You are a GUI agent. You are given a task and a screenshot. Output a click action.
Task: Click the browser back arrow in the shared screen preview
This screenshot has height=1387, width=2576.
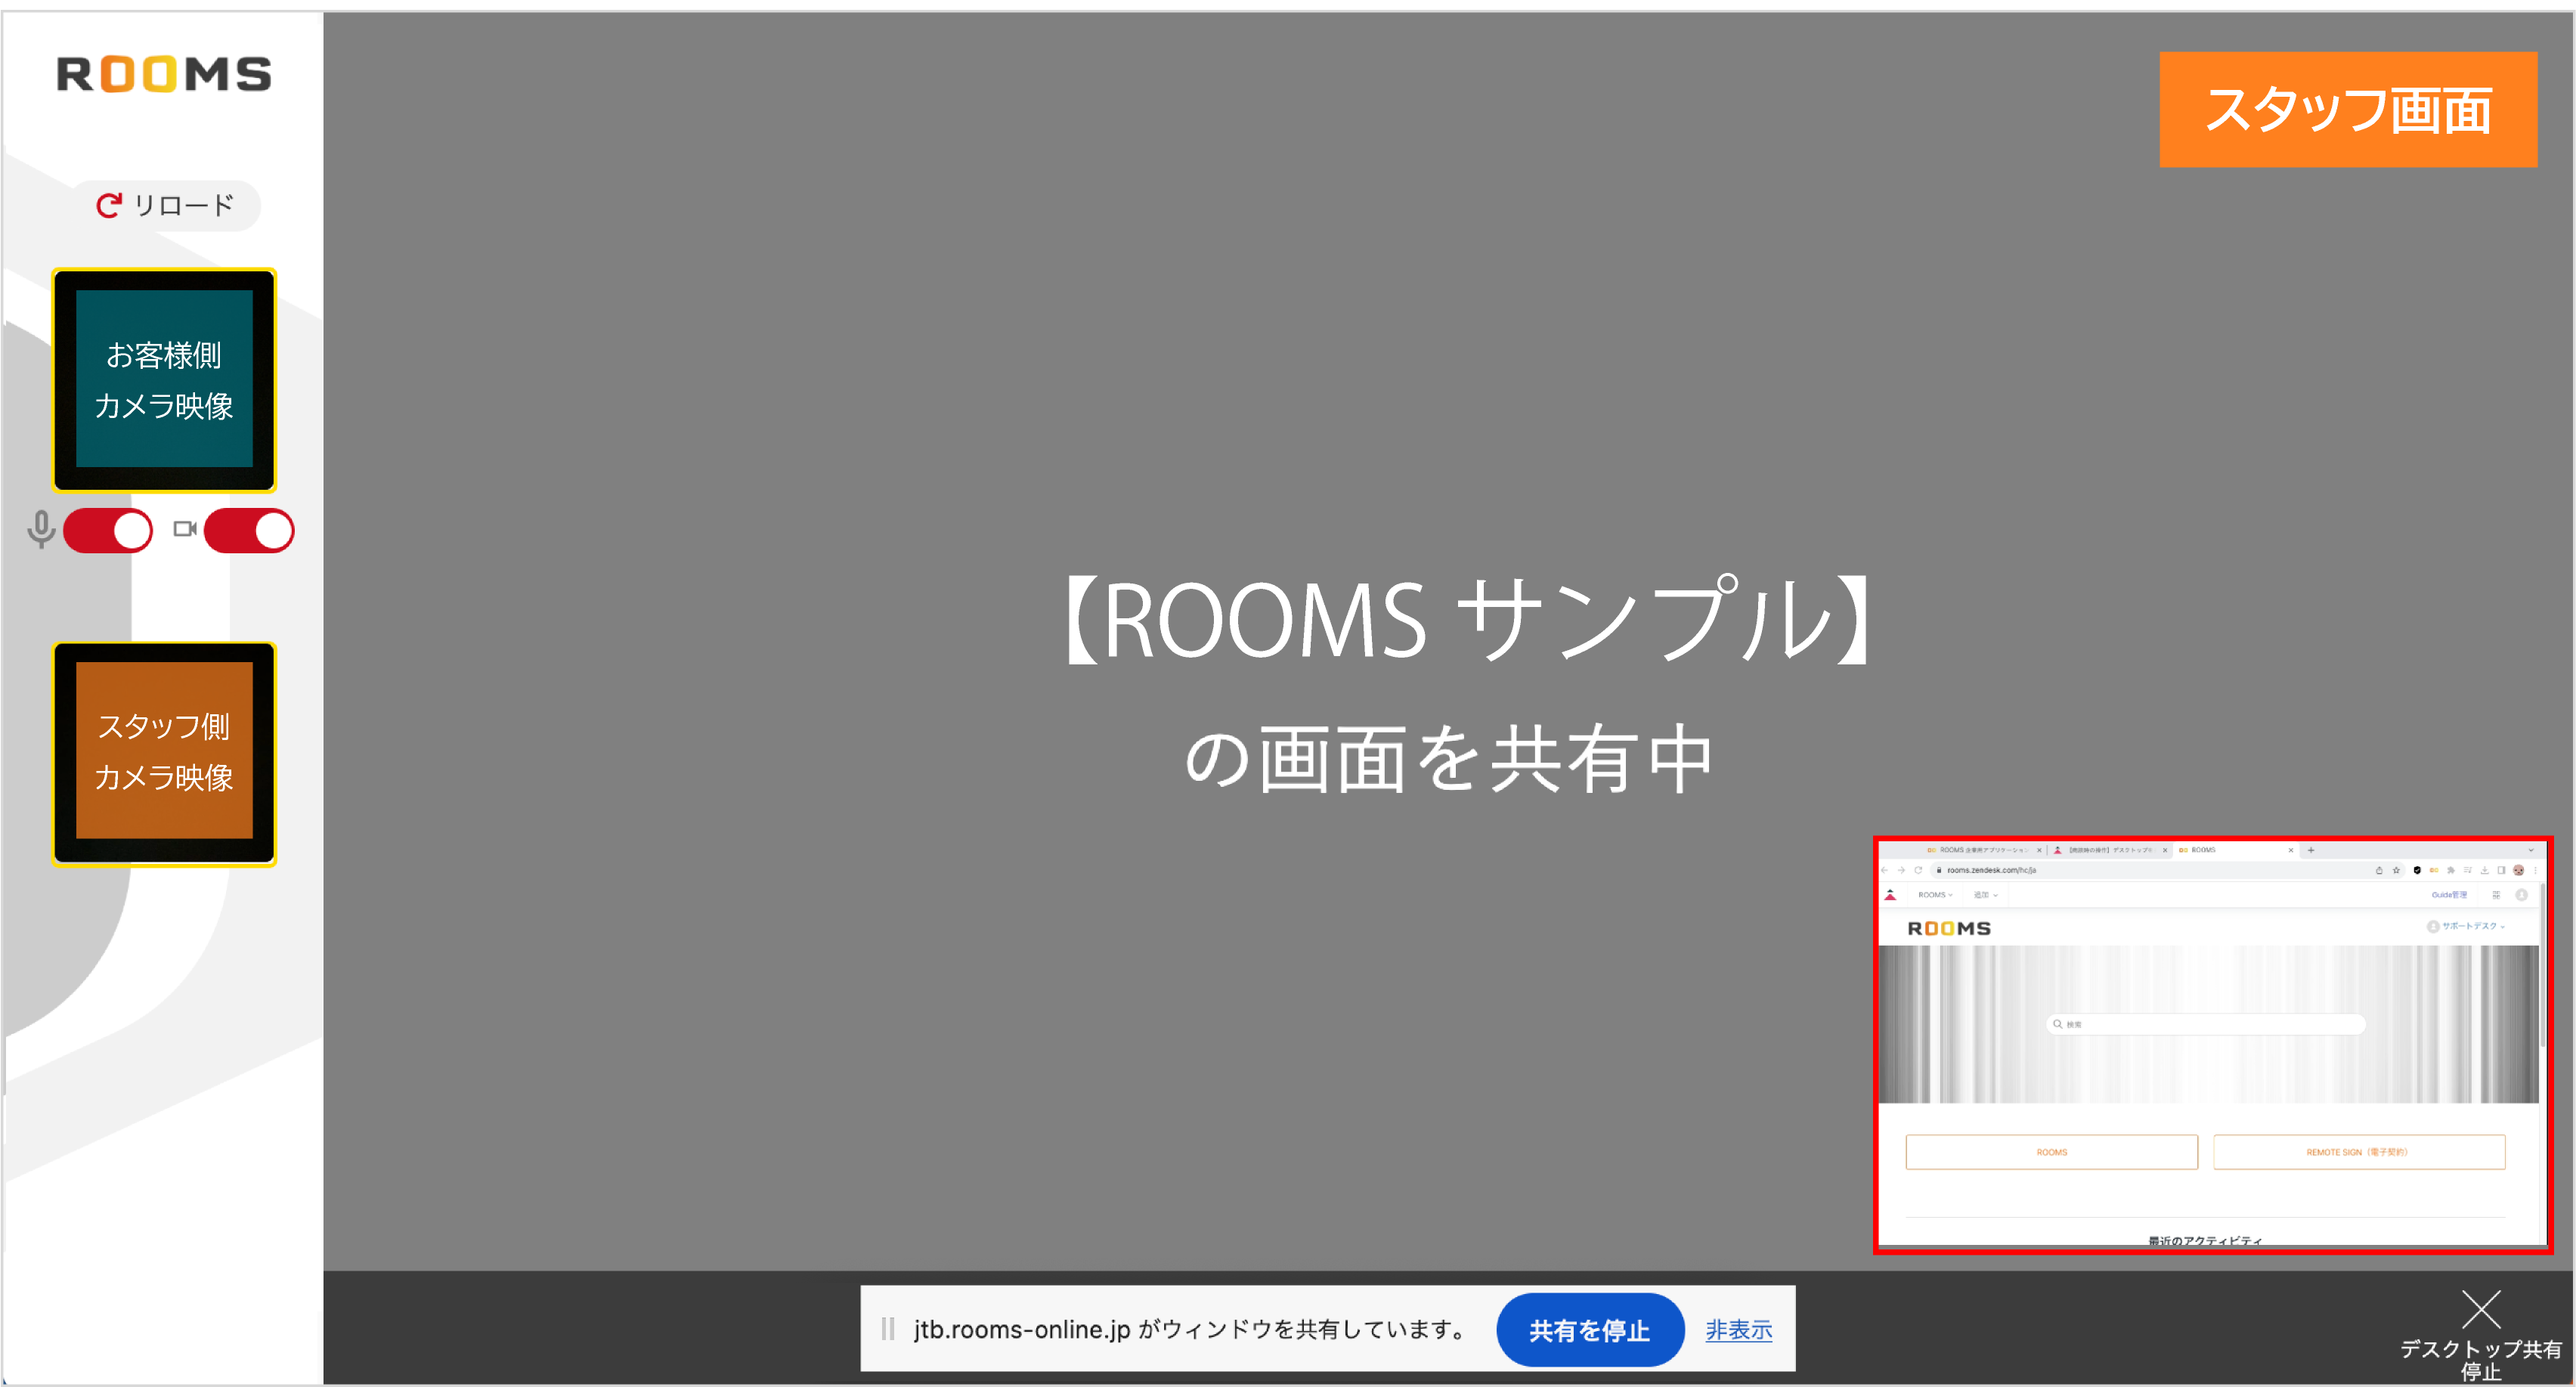pos(1885,870)
